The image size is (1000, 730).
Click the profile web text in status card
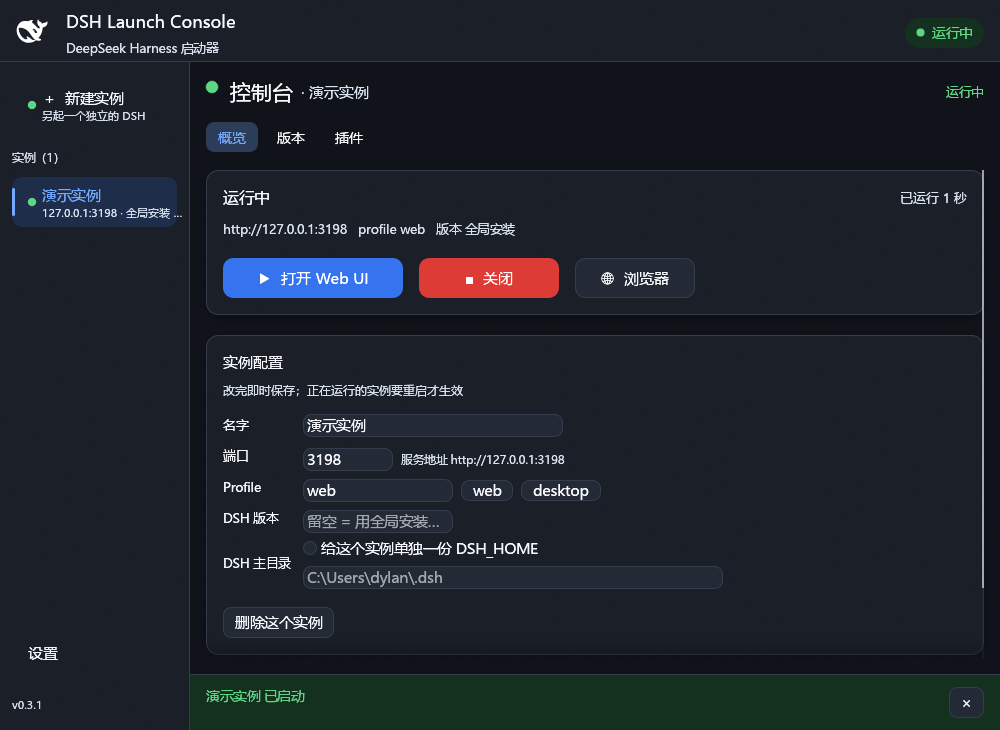pyautogui.click(x=391, y=230)
